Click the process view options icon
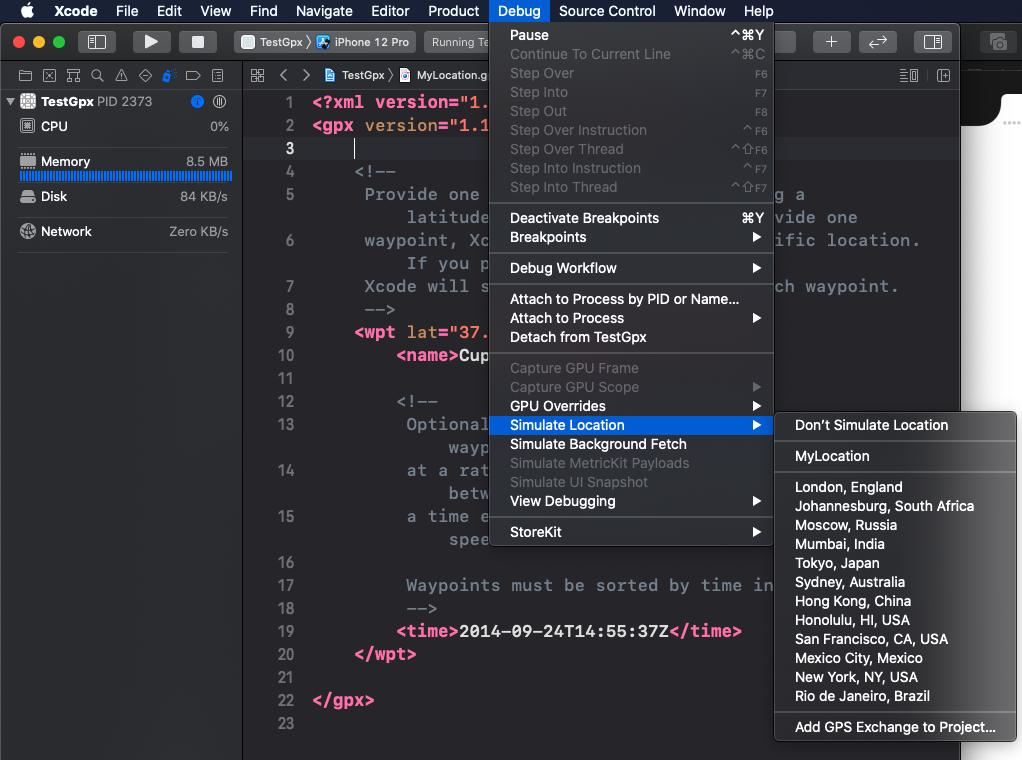Image resolution: width=1022 pixels, height=760 pixels. (220, 102)
